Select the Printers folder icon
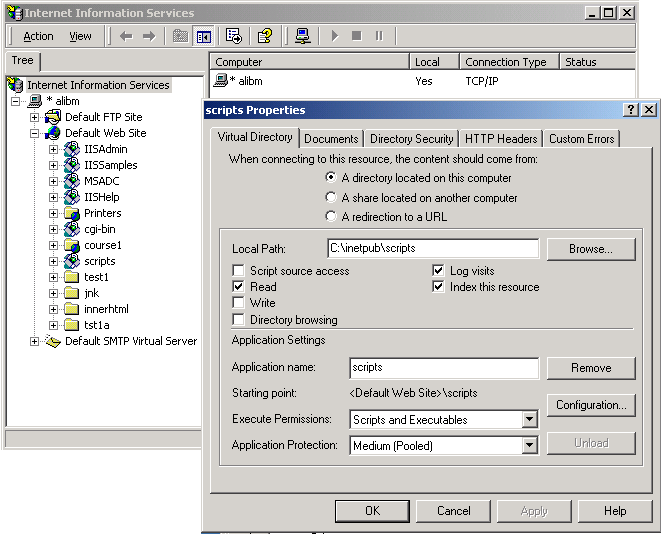Screen dimensions: 661x534 point(72,213)
